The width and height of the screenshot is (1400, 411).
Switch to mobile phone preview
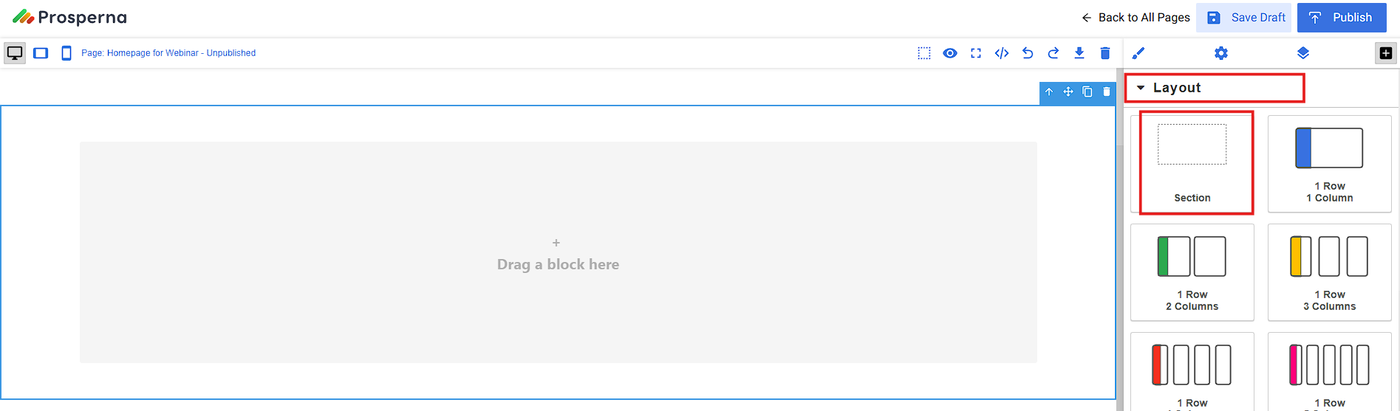[x=66, y=53]
